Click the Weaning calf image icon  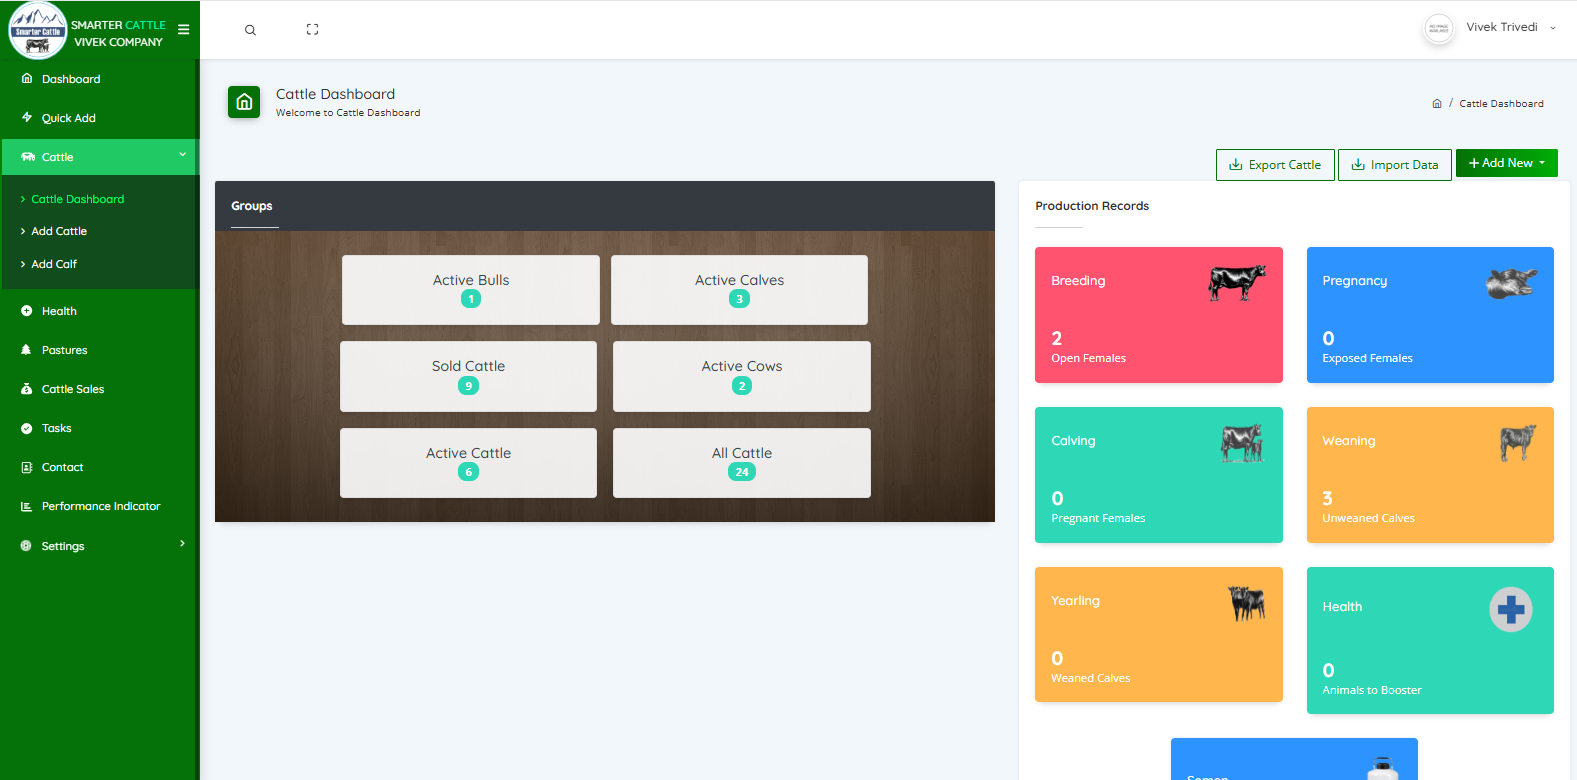[1518, 443]
